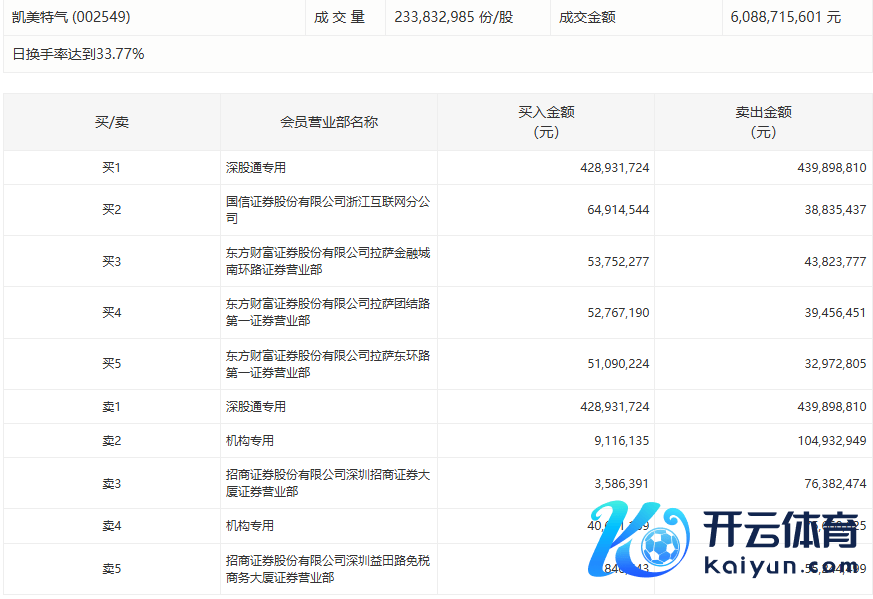The image size is (873, 599).
Task: Click 国信证券浙江互联网分公司 branch name
Action: [x=327, y=210]
